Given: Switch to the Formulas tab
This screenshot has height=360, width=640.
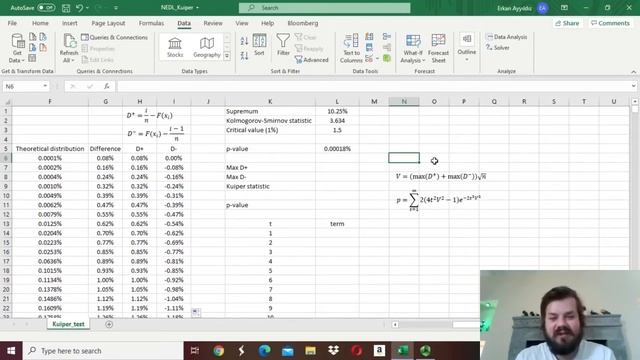Looking at the screenshot, I should click(151, 23).
